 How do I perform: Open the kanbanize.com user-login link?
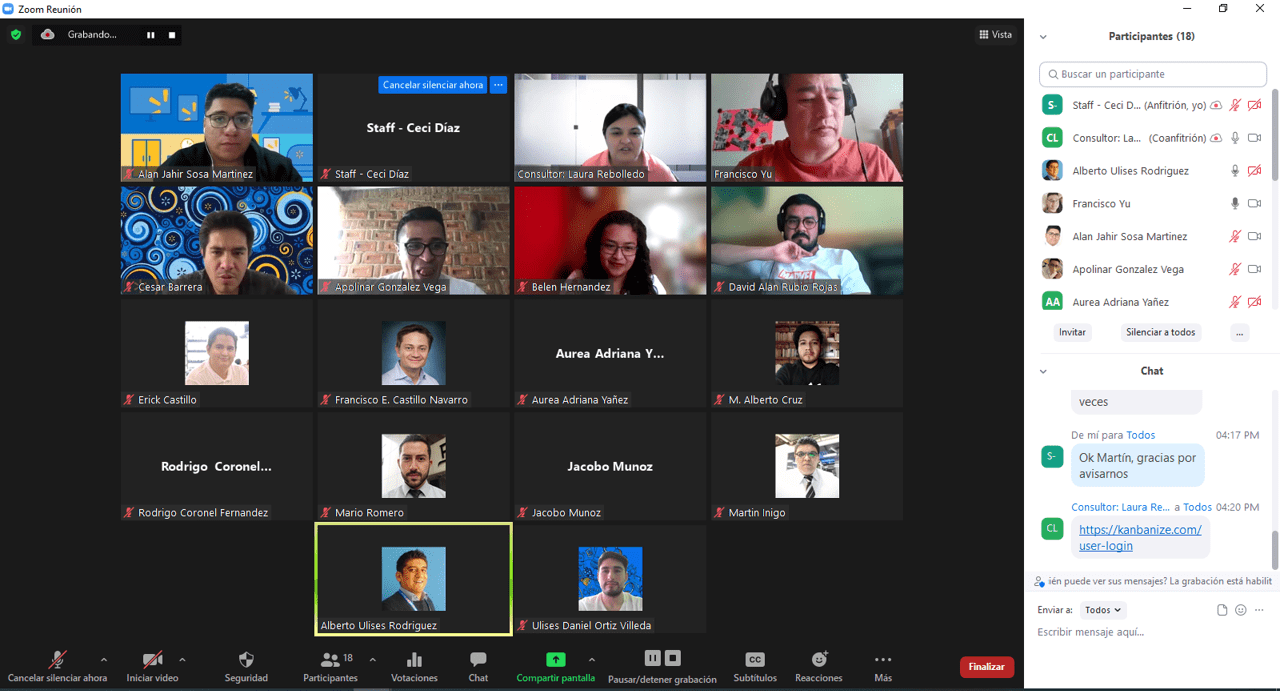(1140, 538)
